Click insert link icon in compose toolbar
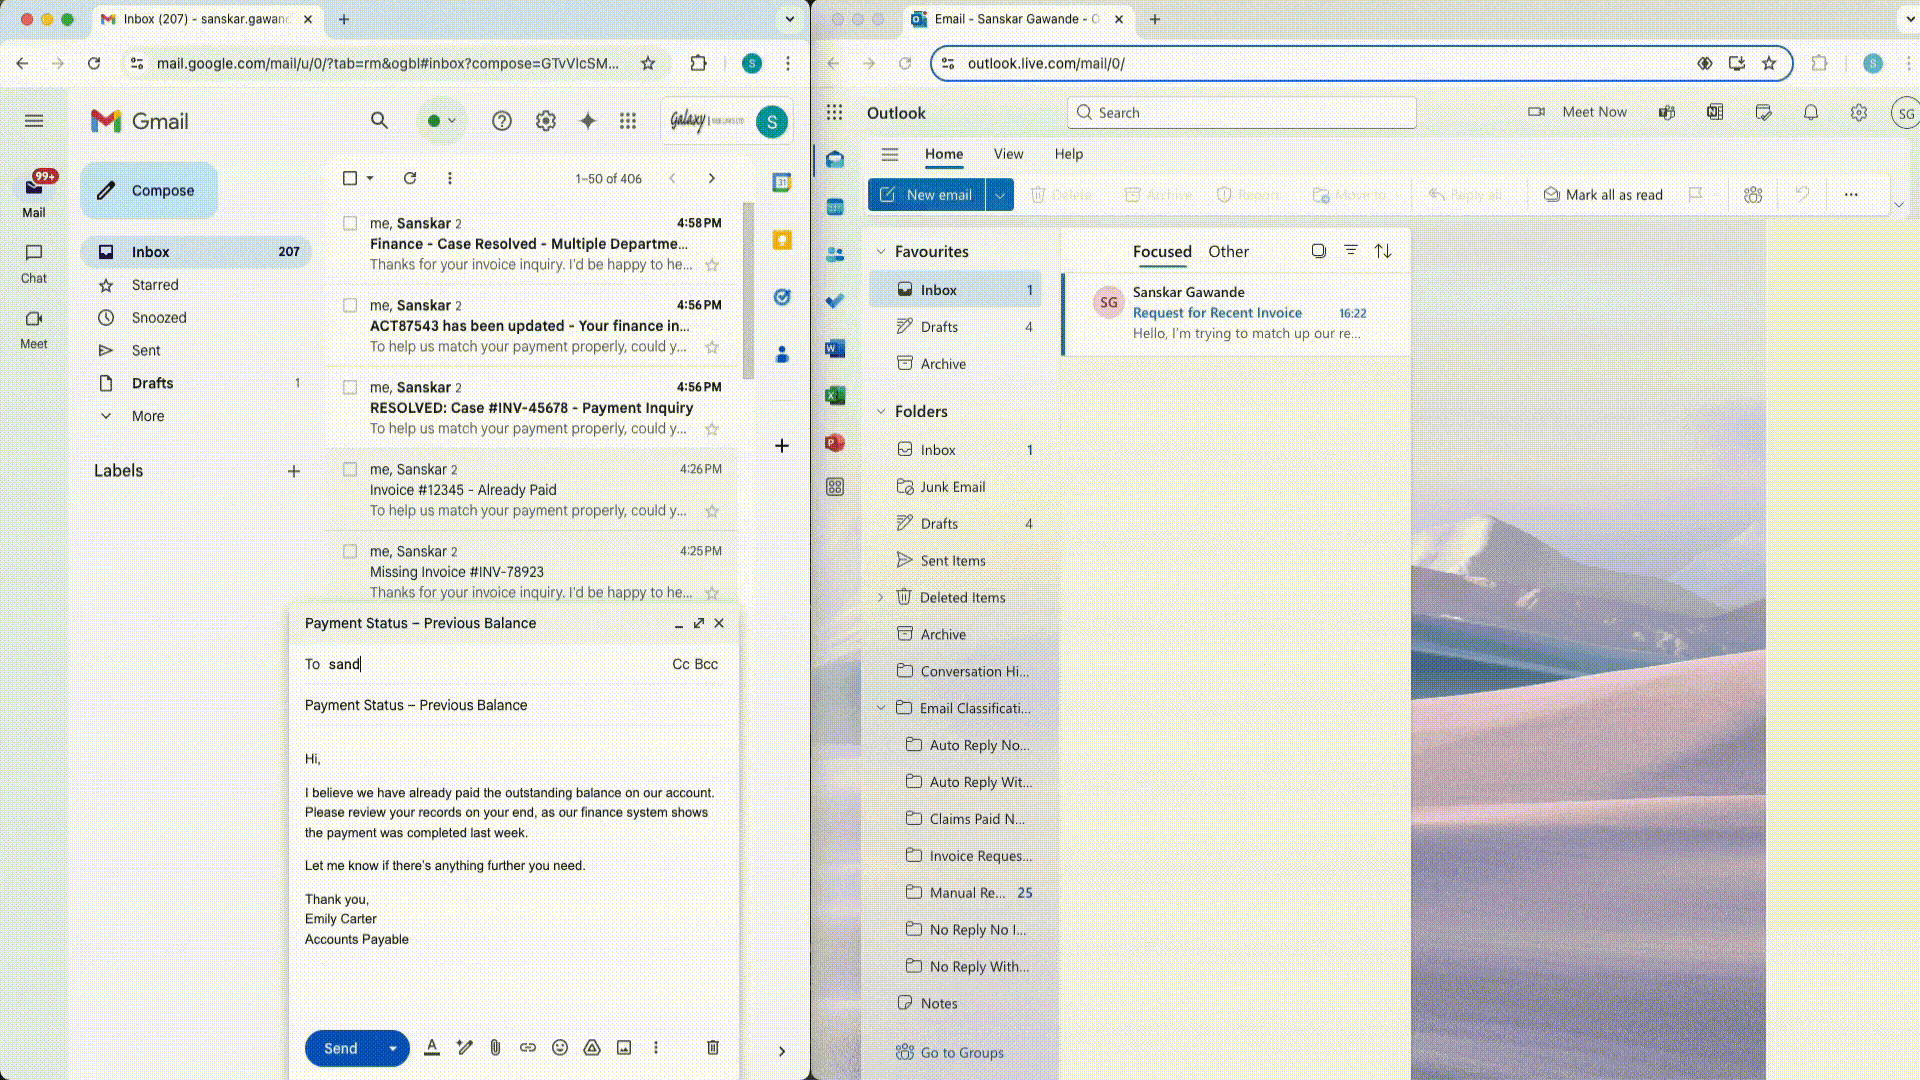 point(528,1047)
